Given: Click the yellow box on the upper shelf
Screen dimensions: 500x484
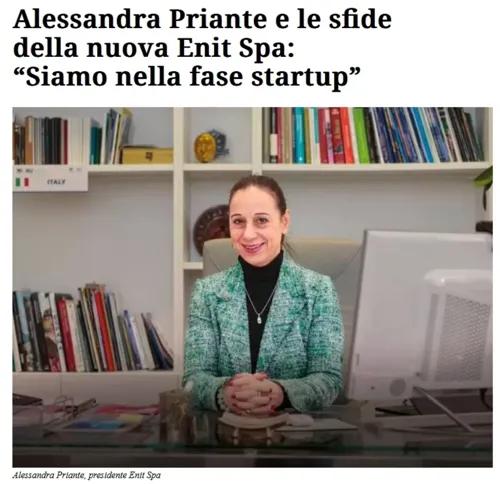Looking at the screenshot, I should (147, 155).
